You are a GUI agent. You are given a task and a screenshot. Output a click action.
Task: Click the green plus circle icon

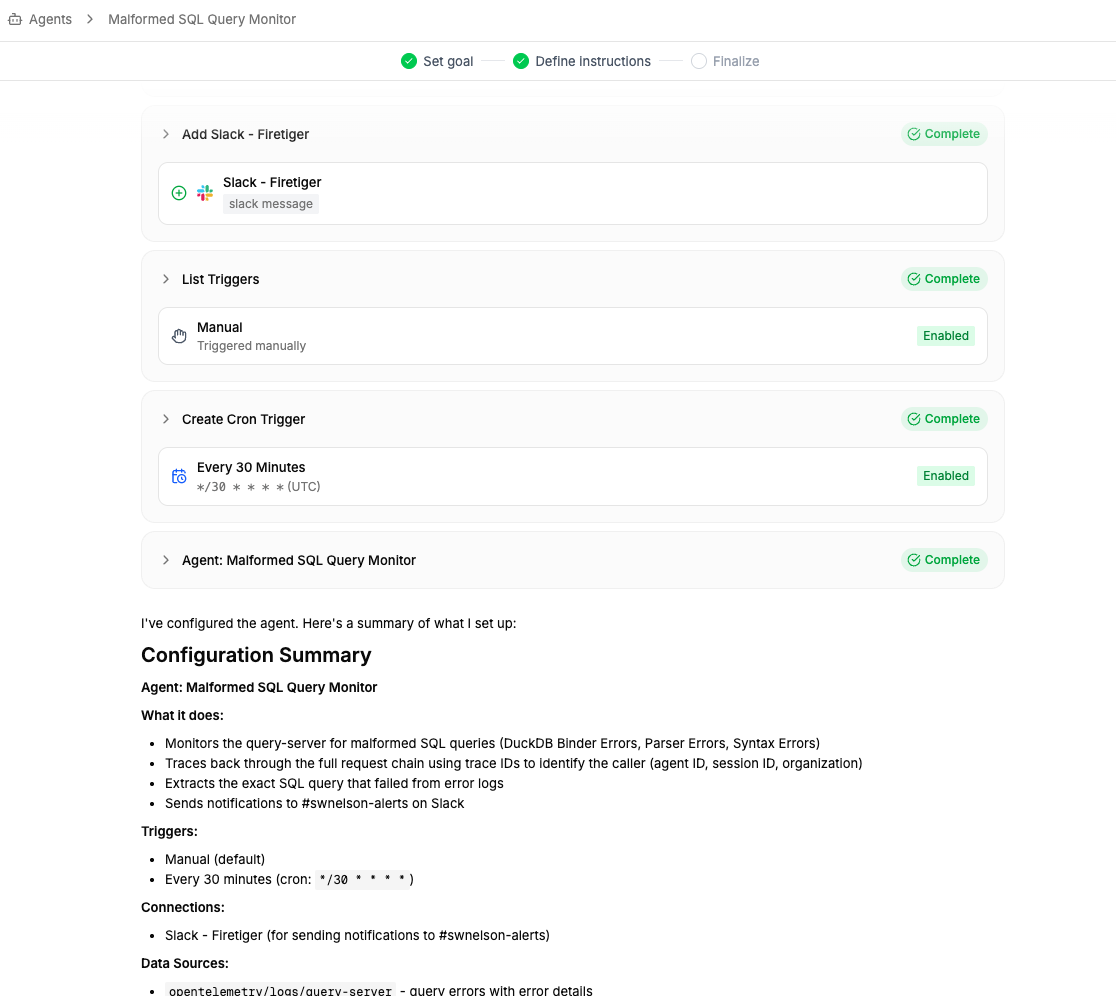point(179,193)
